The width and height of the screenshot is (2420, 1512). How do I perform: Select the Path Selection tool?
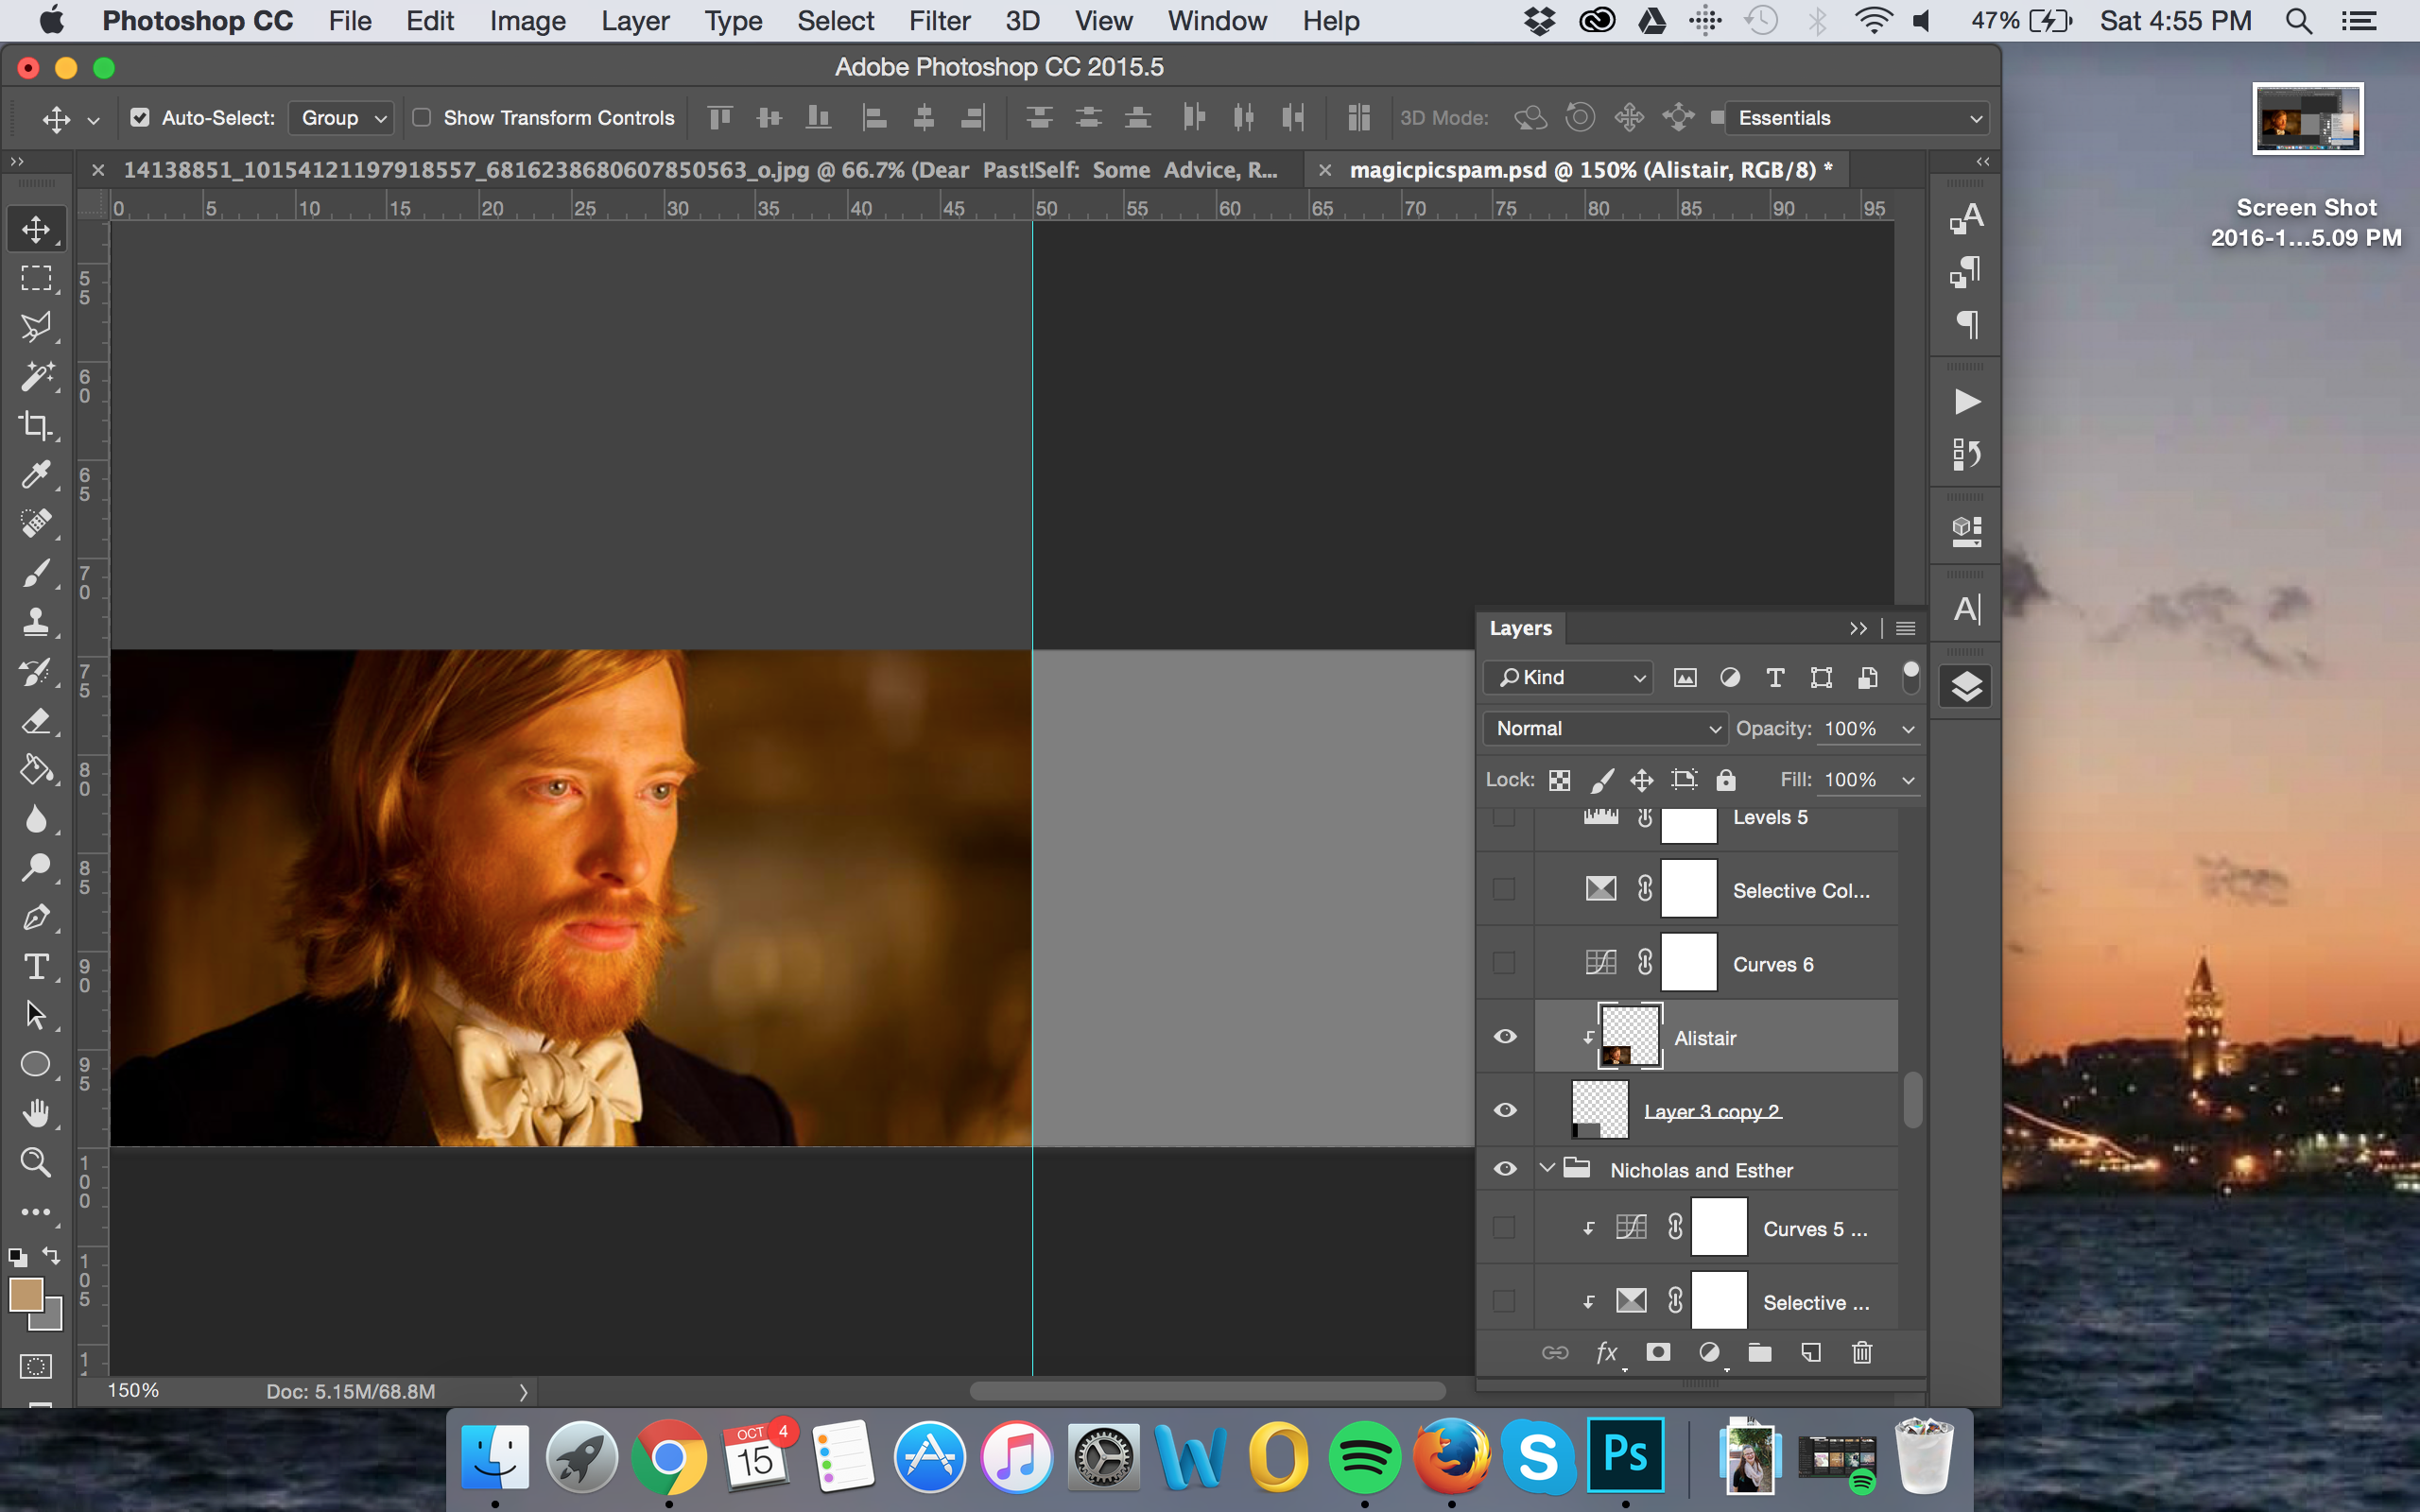(36, 1015)
